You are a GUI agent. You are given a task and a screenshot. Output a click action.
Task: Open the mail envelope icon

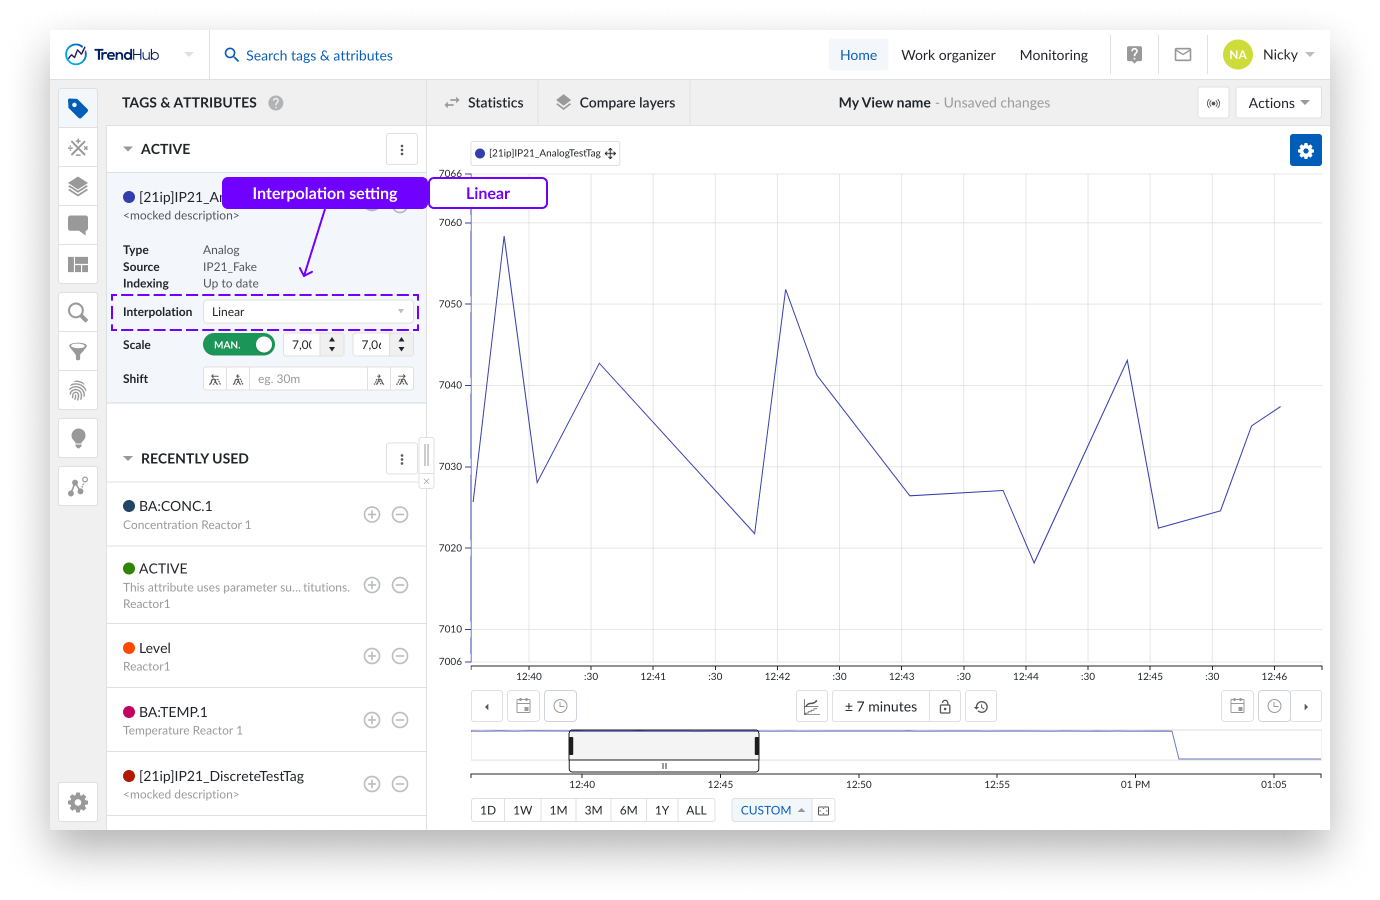click(x=1183, y=55)
